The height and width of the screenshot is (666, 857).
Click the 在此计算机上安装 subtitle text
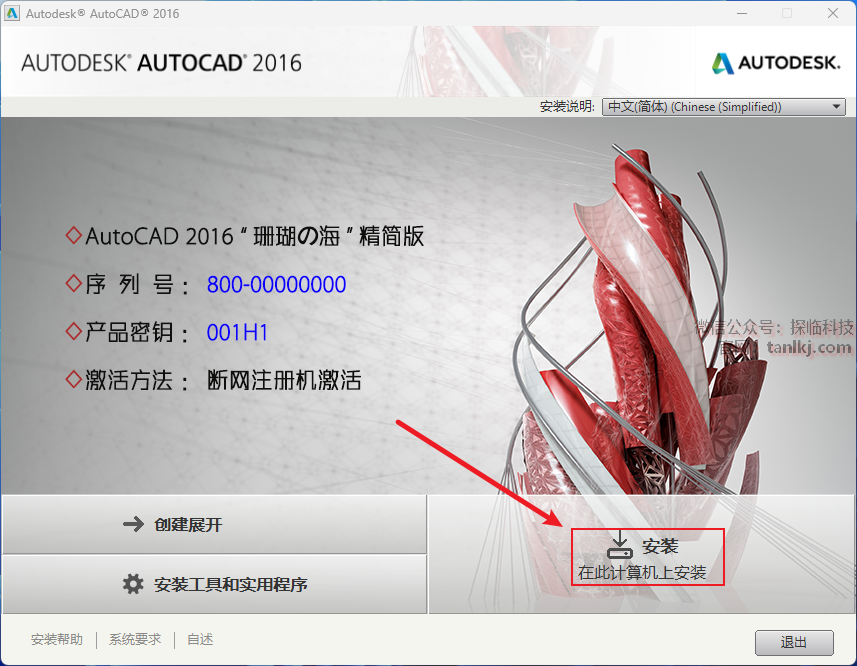(x=642, y=573)
